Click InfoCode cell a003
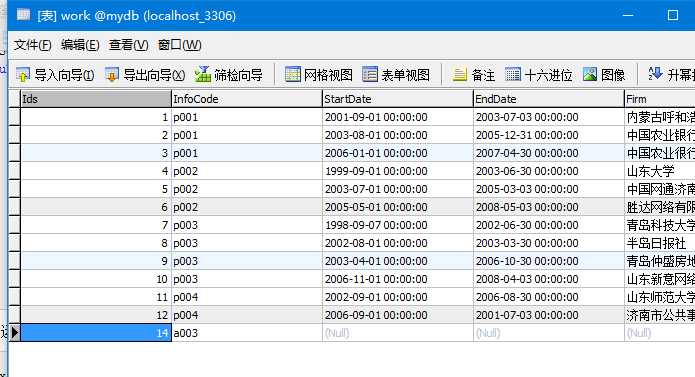695x377 pixels. pyautogui.click(x=247, y=333)
